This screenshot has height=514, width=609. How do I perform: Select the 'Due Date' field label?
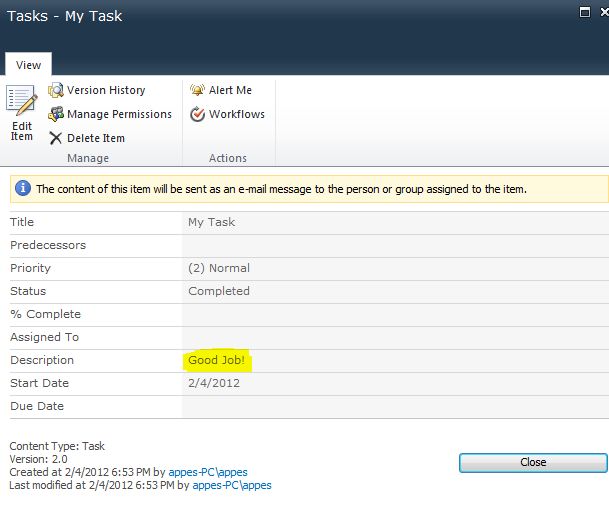point(37,406)
